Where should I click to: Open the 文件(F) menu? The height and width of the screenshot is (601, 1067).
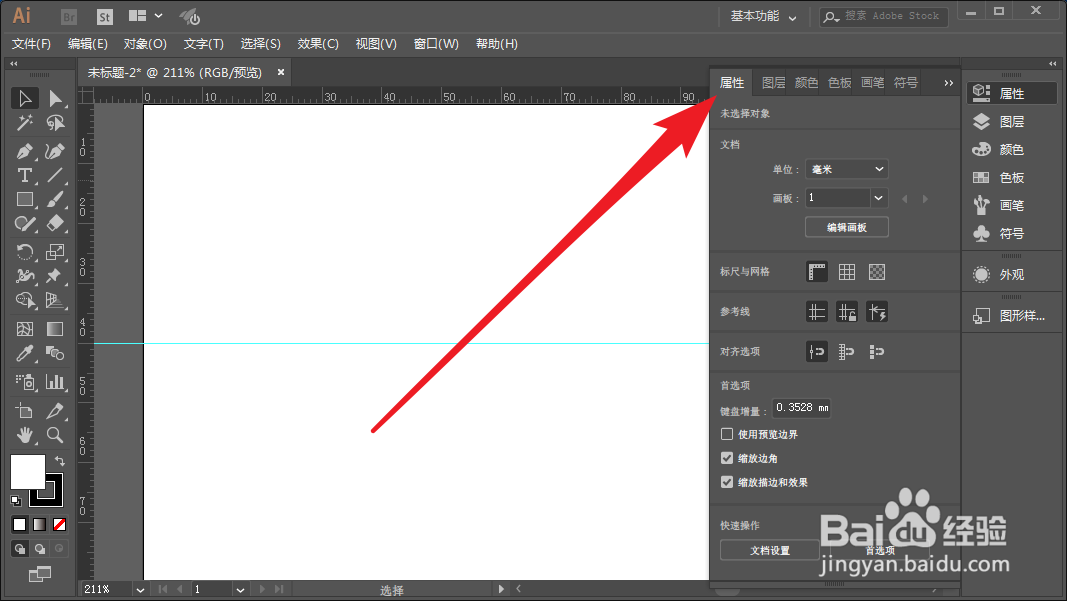coord(31,44)
